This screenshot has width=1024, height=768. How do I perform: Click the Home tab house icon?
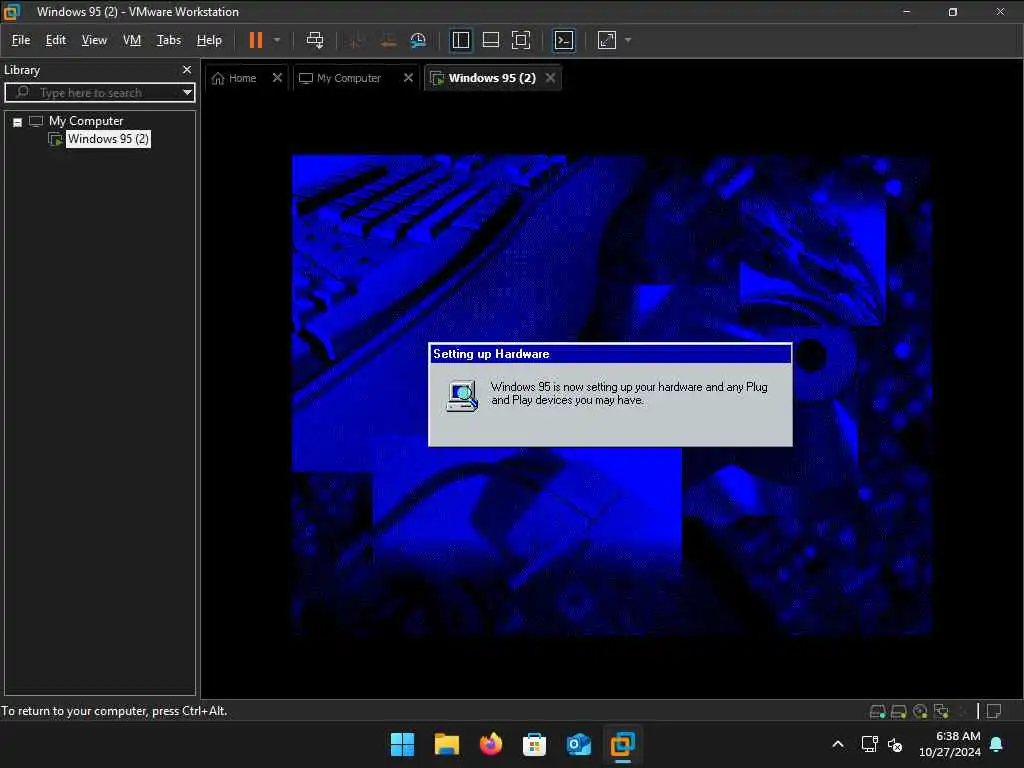(x=218, y=78)
